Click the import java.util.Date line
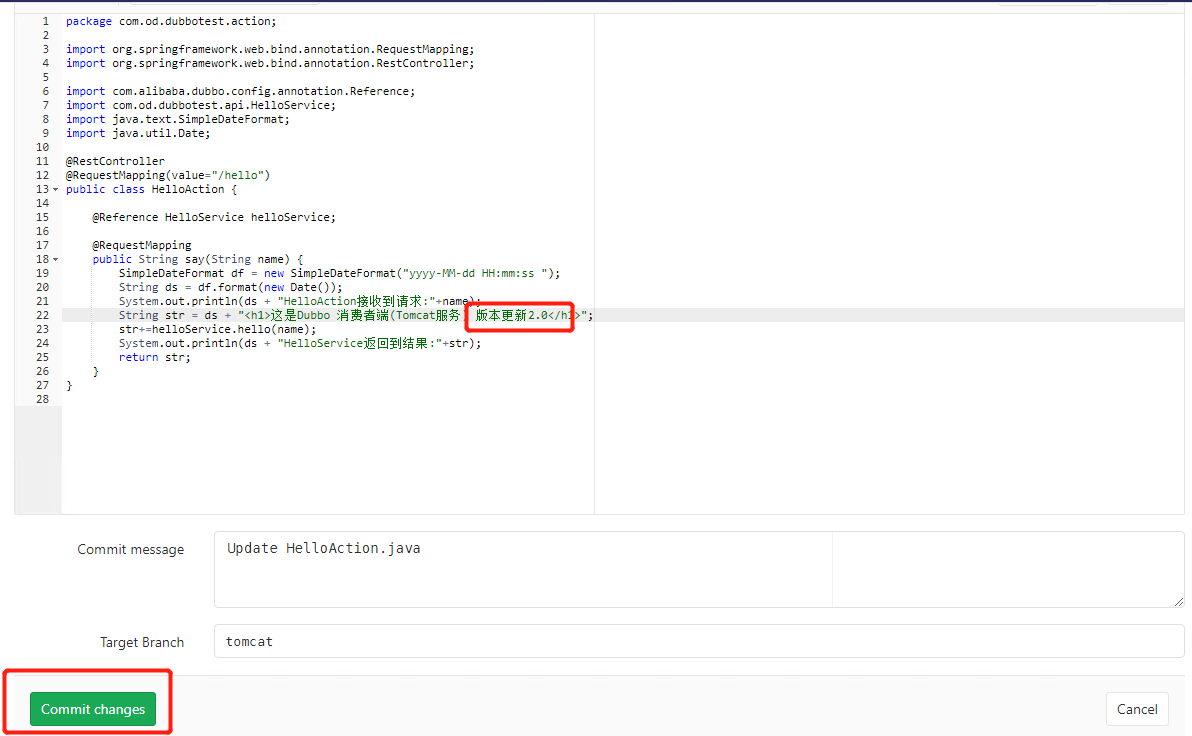Screen dimensions: 1192x736 click(138, 133)
